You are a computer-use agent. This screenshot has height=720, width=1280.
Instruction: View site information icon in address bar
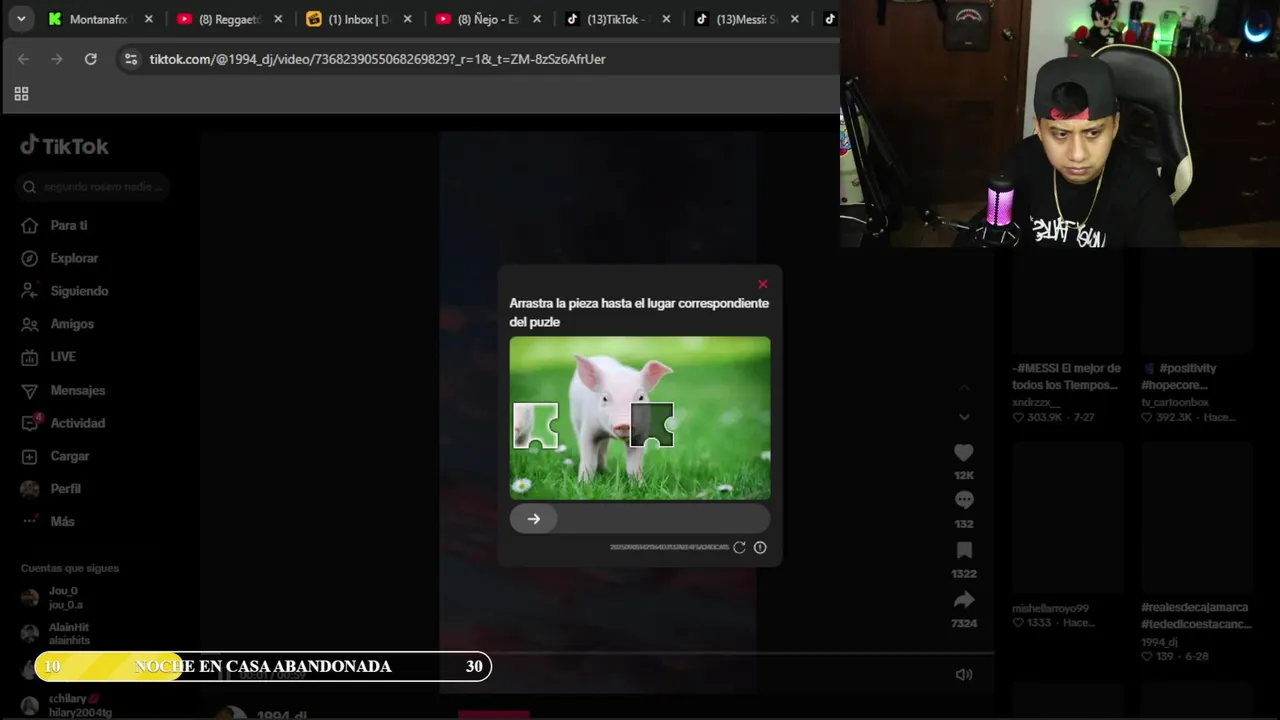pos(130,59)
